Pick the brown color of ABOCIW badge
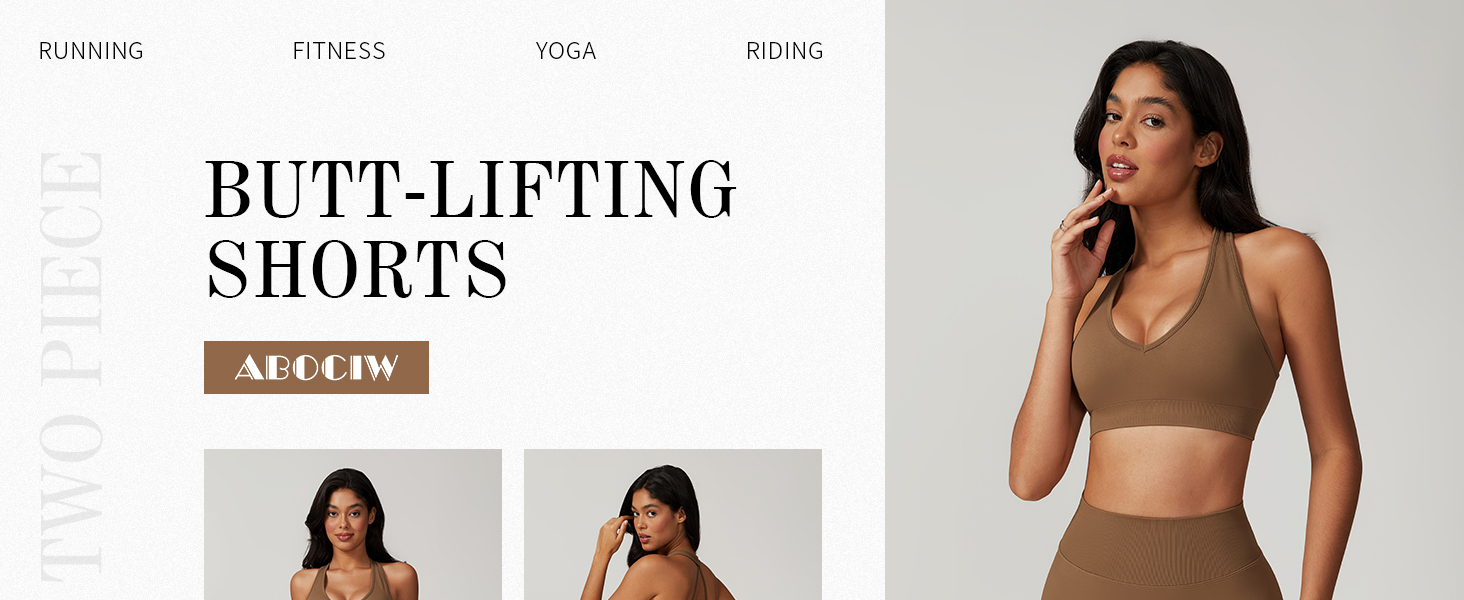The width and height of the screenshot is (1464, 600). pyautogui.click(x=316, y=367)
